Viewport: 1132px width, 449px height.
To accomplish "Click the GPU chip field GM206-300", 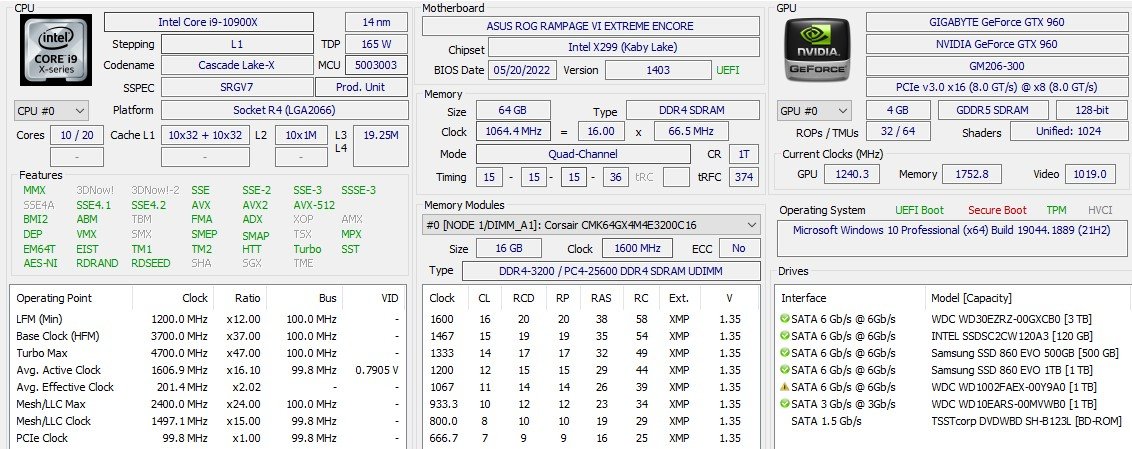I will [996, 65].
